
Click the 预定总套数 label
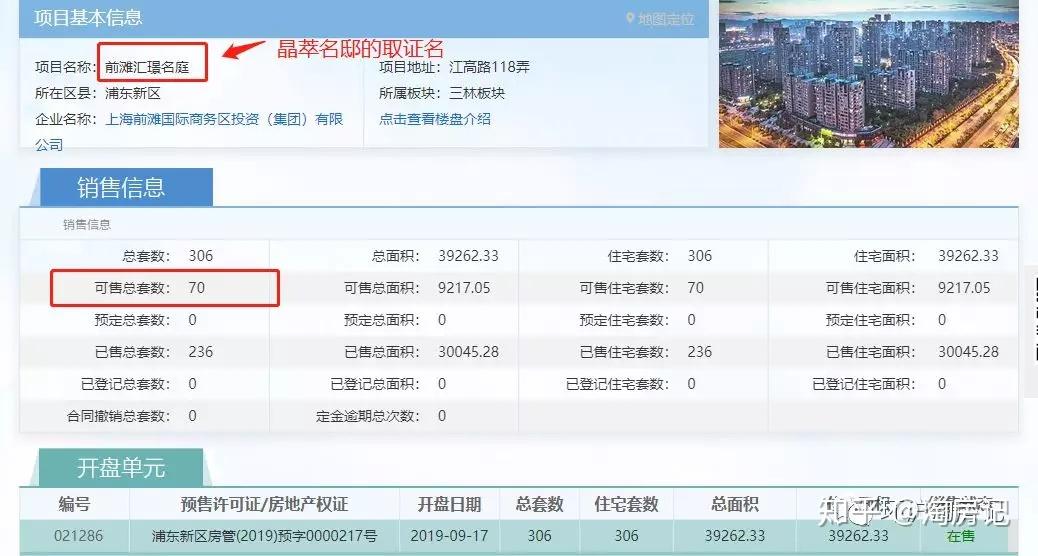[132, 320]
